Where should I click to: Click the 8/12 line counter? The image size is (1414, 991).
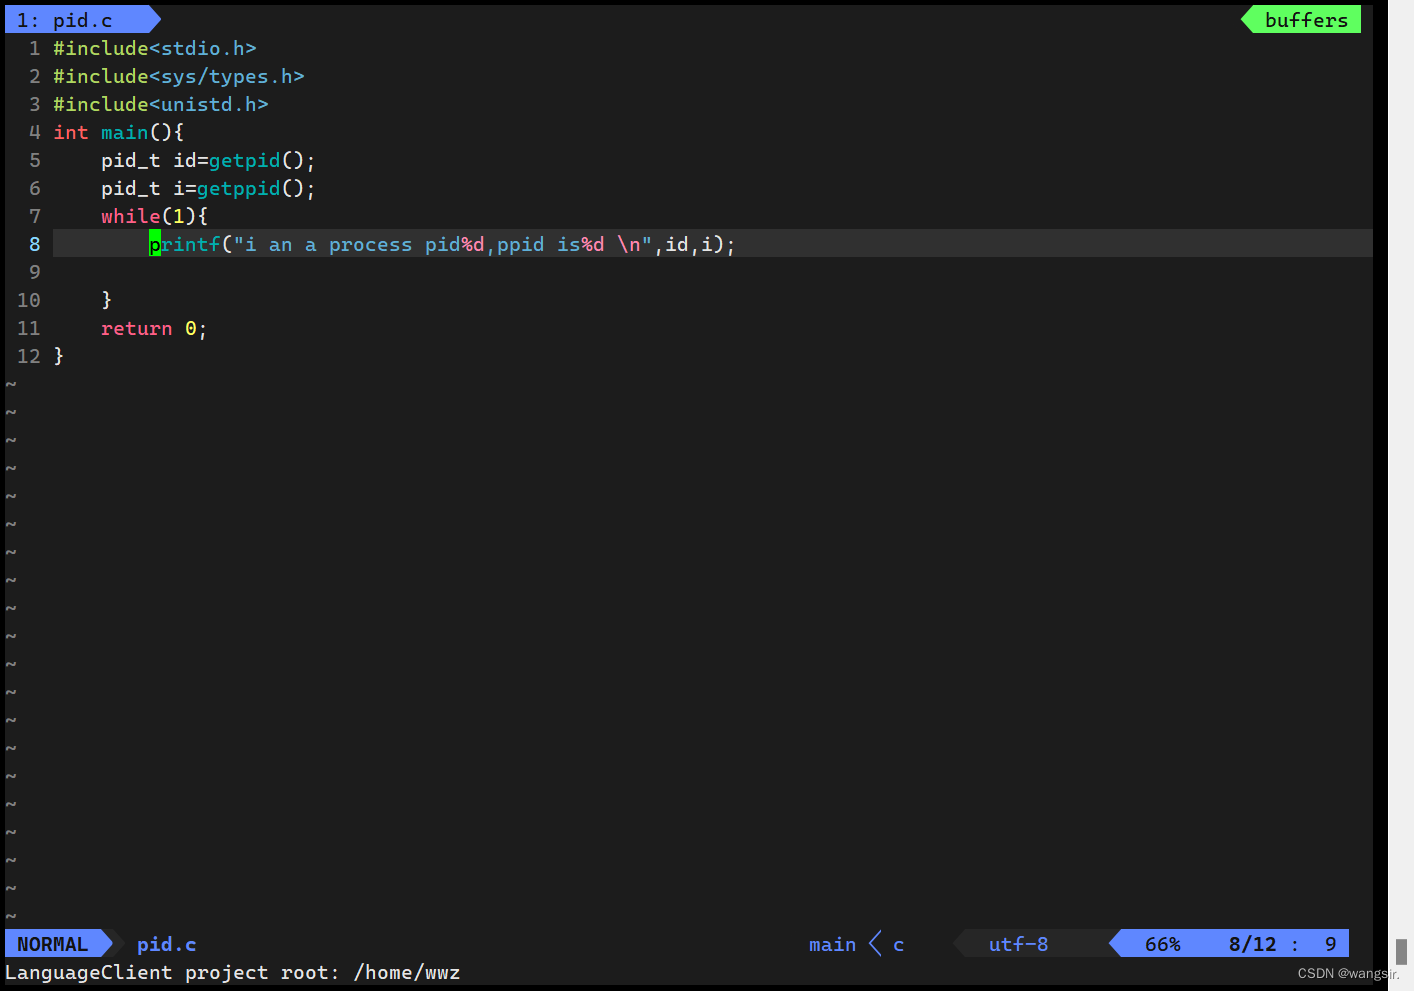(x=1252, y=944)
